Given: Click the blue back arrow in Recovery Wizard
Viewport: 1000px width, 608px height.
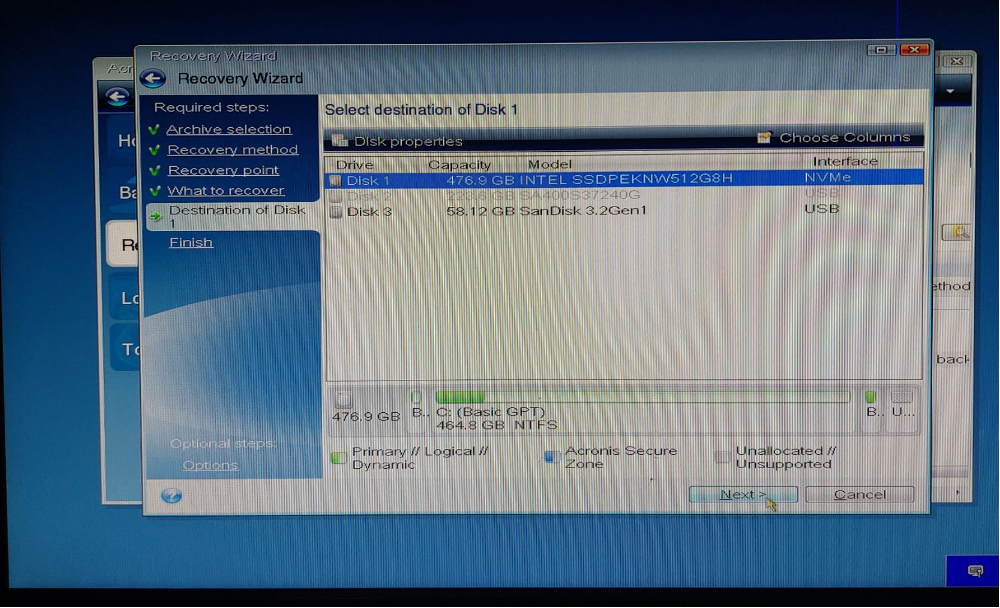Looking at the screenshot, I should pos(152,79).
